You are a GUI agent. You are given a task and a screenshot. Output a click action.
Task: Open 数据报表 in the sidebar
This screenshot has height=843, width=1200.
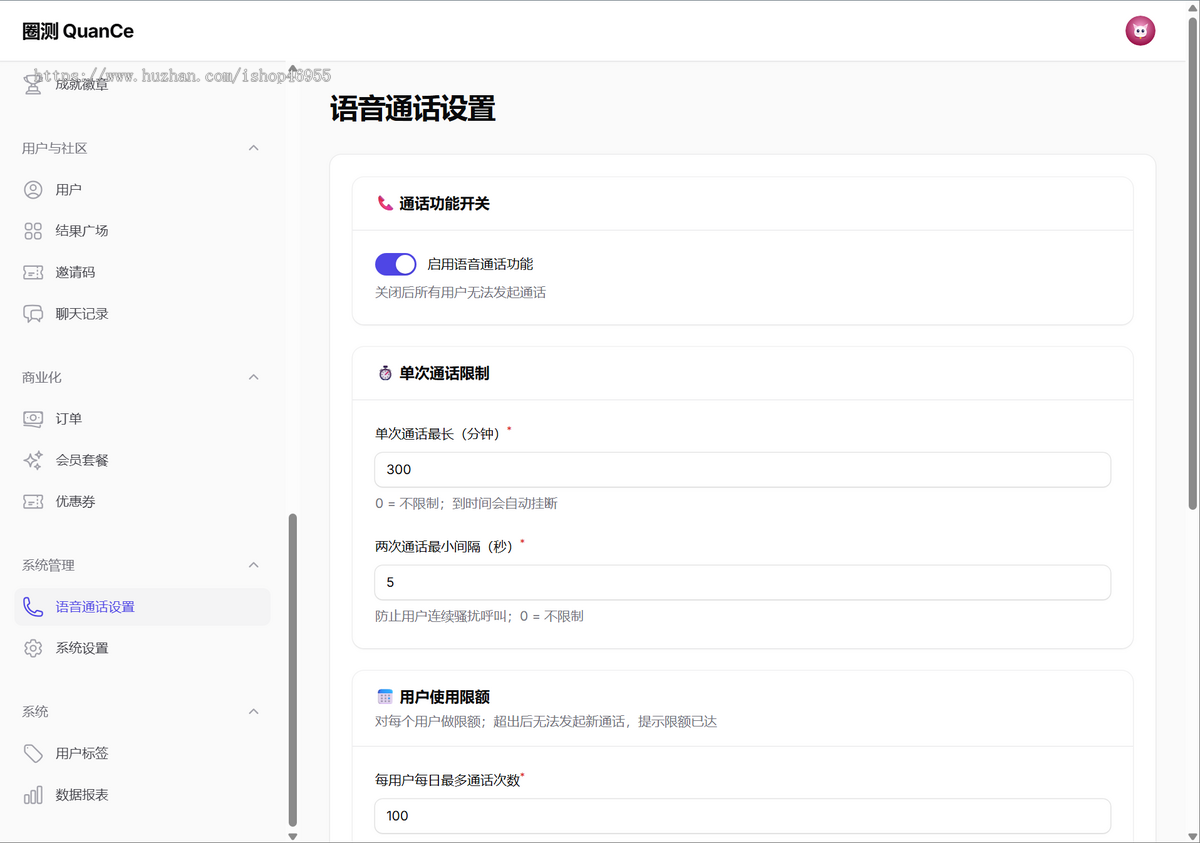point(142,795)
